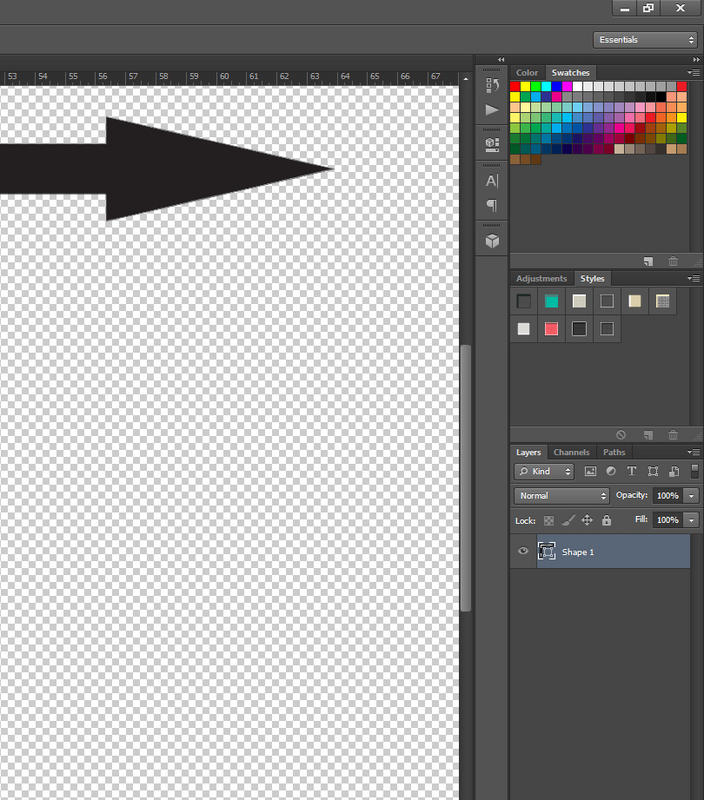Filter layers by type layers
Image resolution: width=704 pixels, height=800 pixels.
coord(632,471)
